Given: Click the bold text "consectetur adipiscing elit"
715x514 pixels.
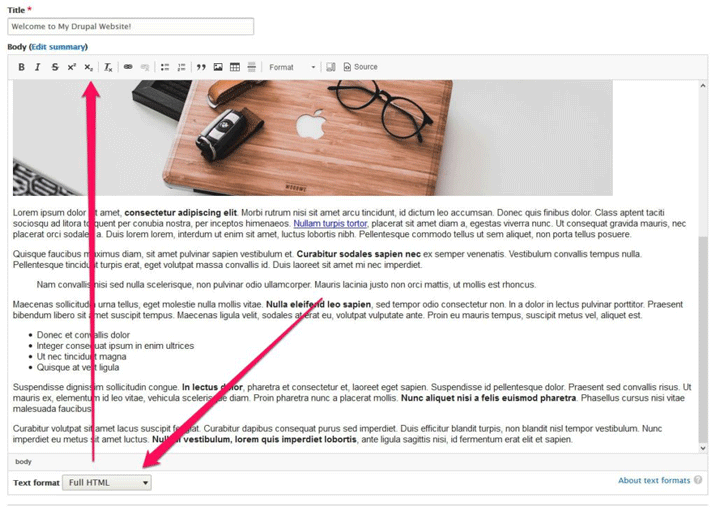Looking at the screenshot, I should click(181, 213).
